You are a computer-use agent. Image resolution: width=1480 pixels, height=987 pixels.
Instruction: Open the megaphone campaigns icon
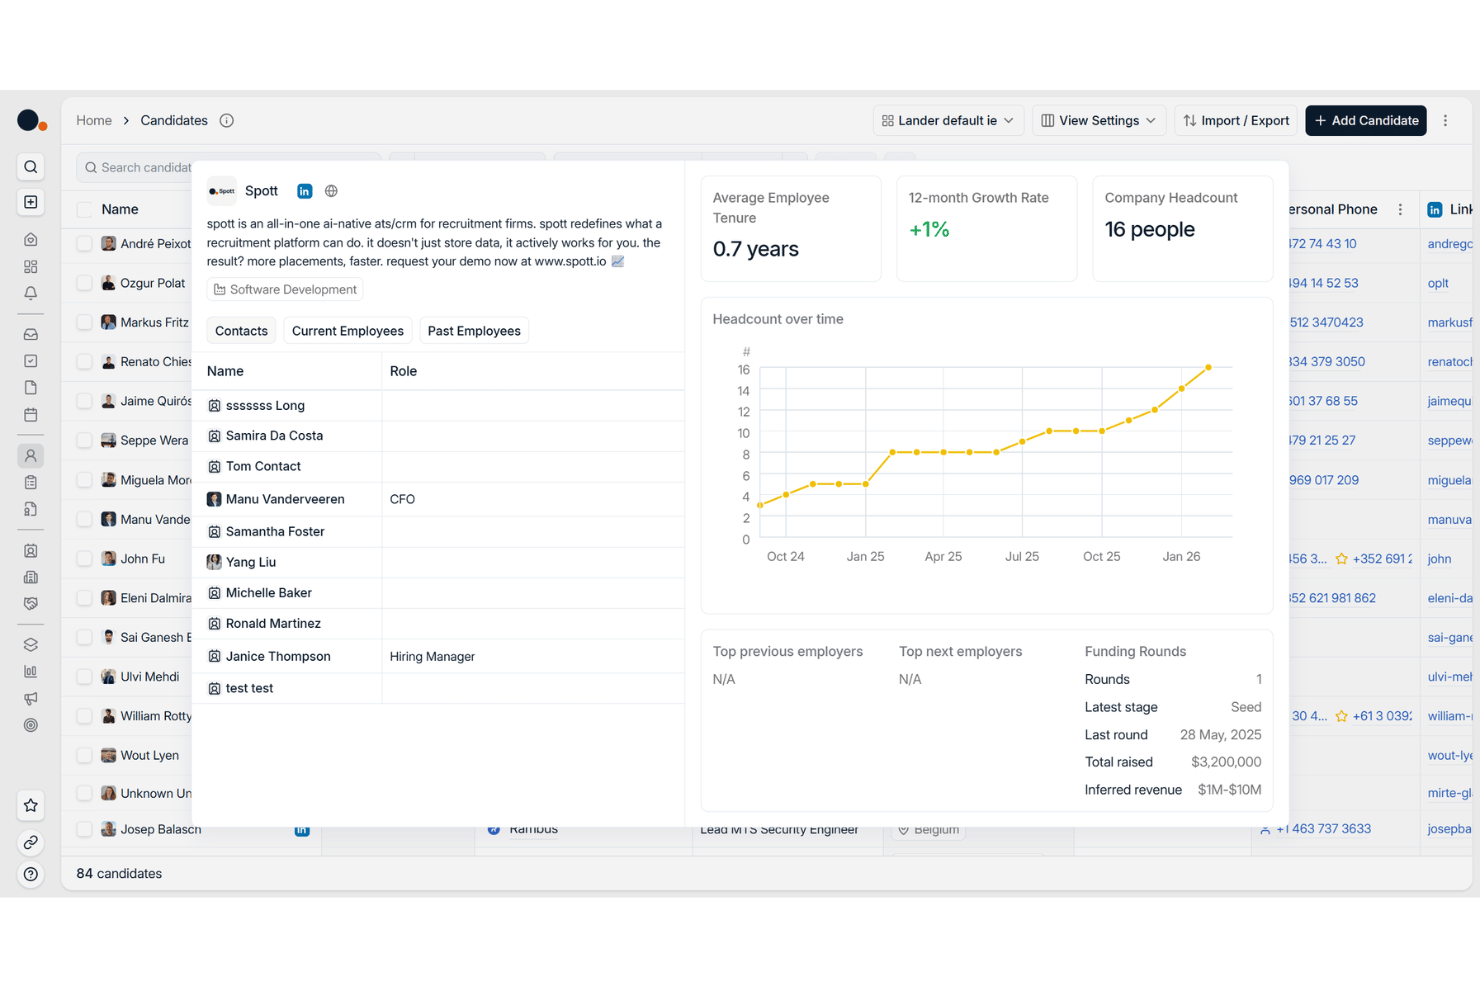click(x=31, y=698)
